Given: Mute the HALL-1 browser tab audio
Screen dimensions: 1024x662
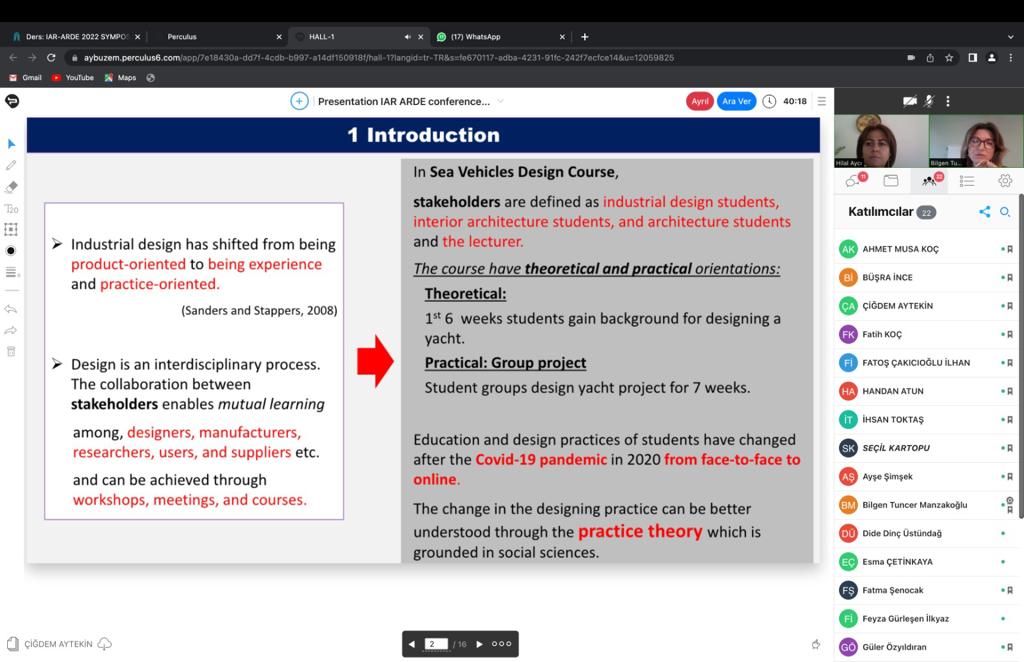Looking at the screenshot, I should (x=407, y=37).
